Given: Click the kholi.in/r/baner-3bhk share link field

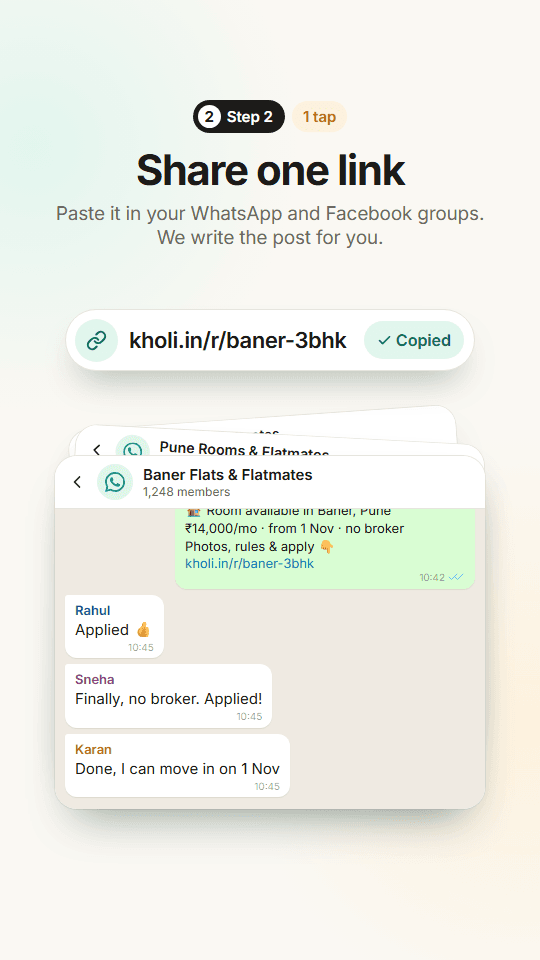Looking at the screenshot, I should tap(270, 340).
